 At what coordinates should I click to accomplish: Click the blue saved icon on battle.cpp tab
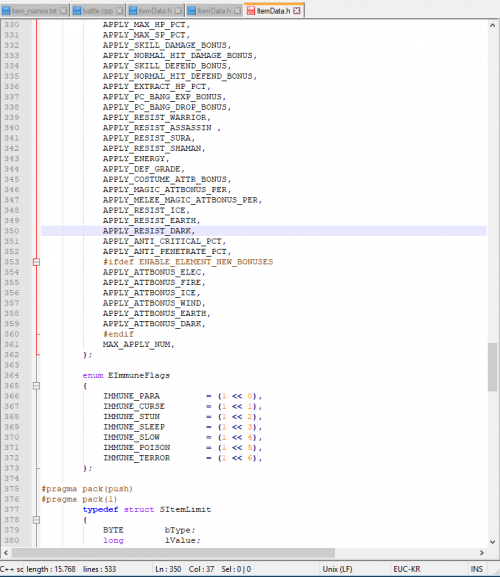coord(77,11)
